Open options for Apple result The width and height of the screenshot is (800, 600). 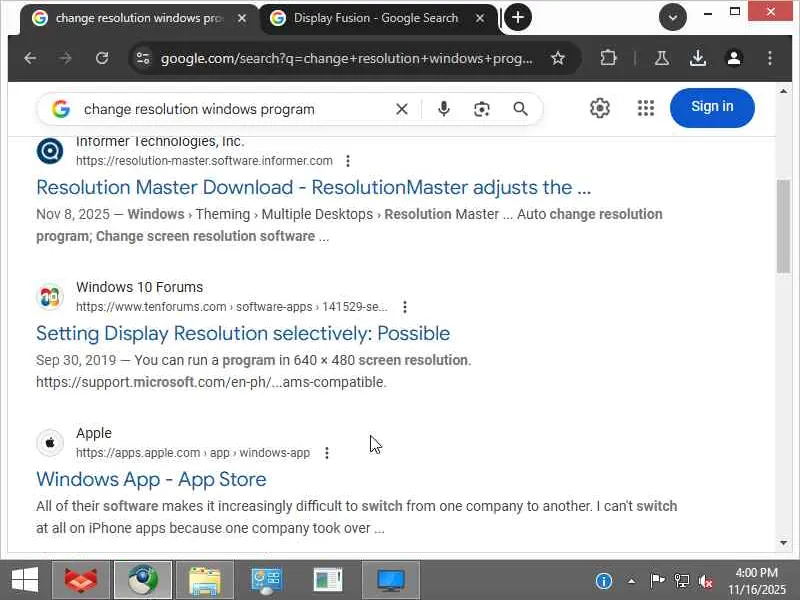[327, 453]
